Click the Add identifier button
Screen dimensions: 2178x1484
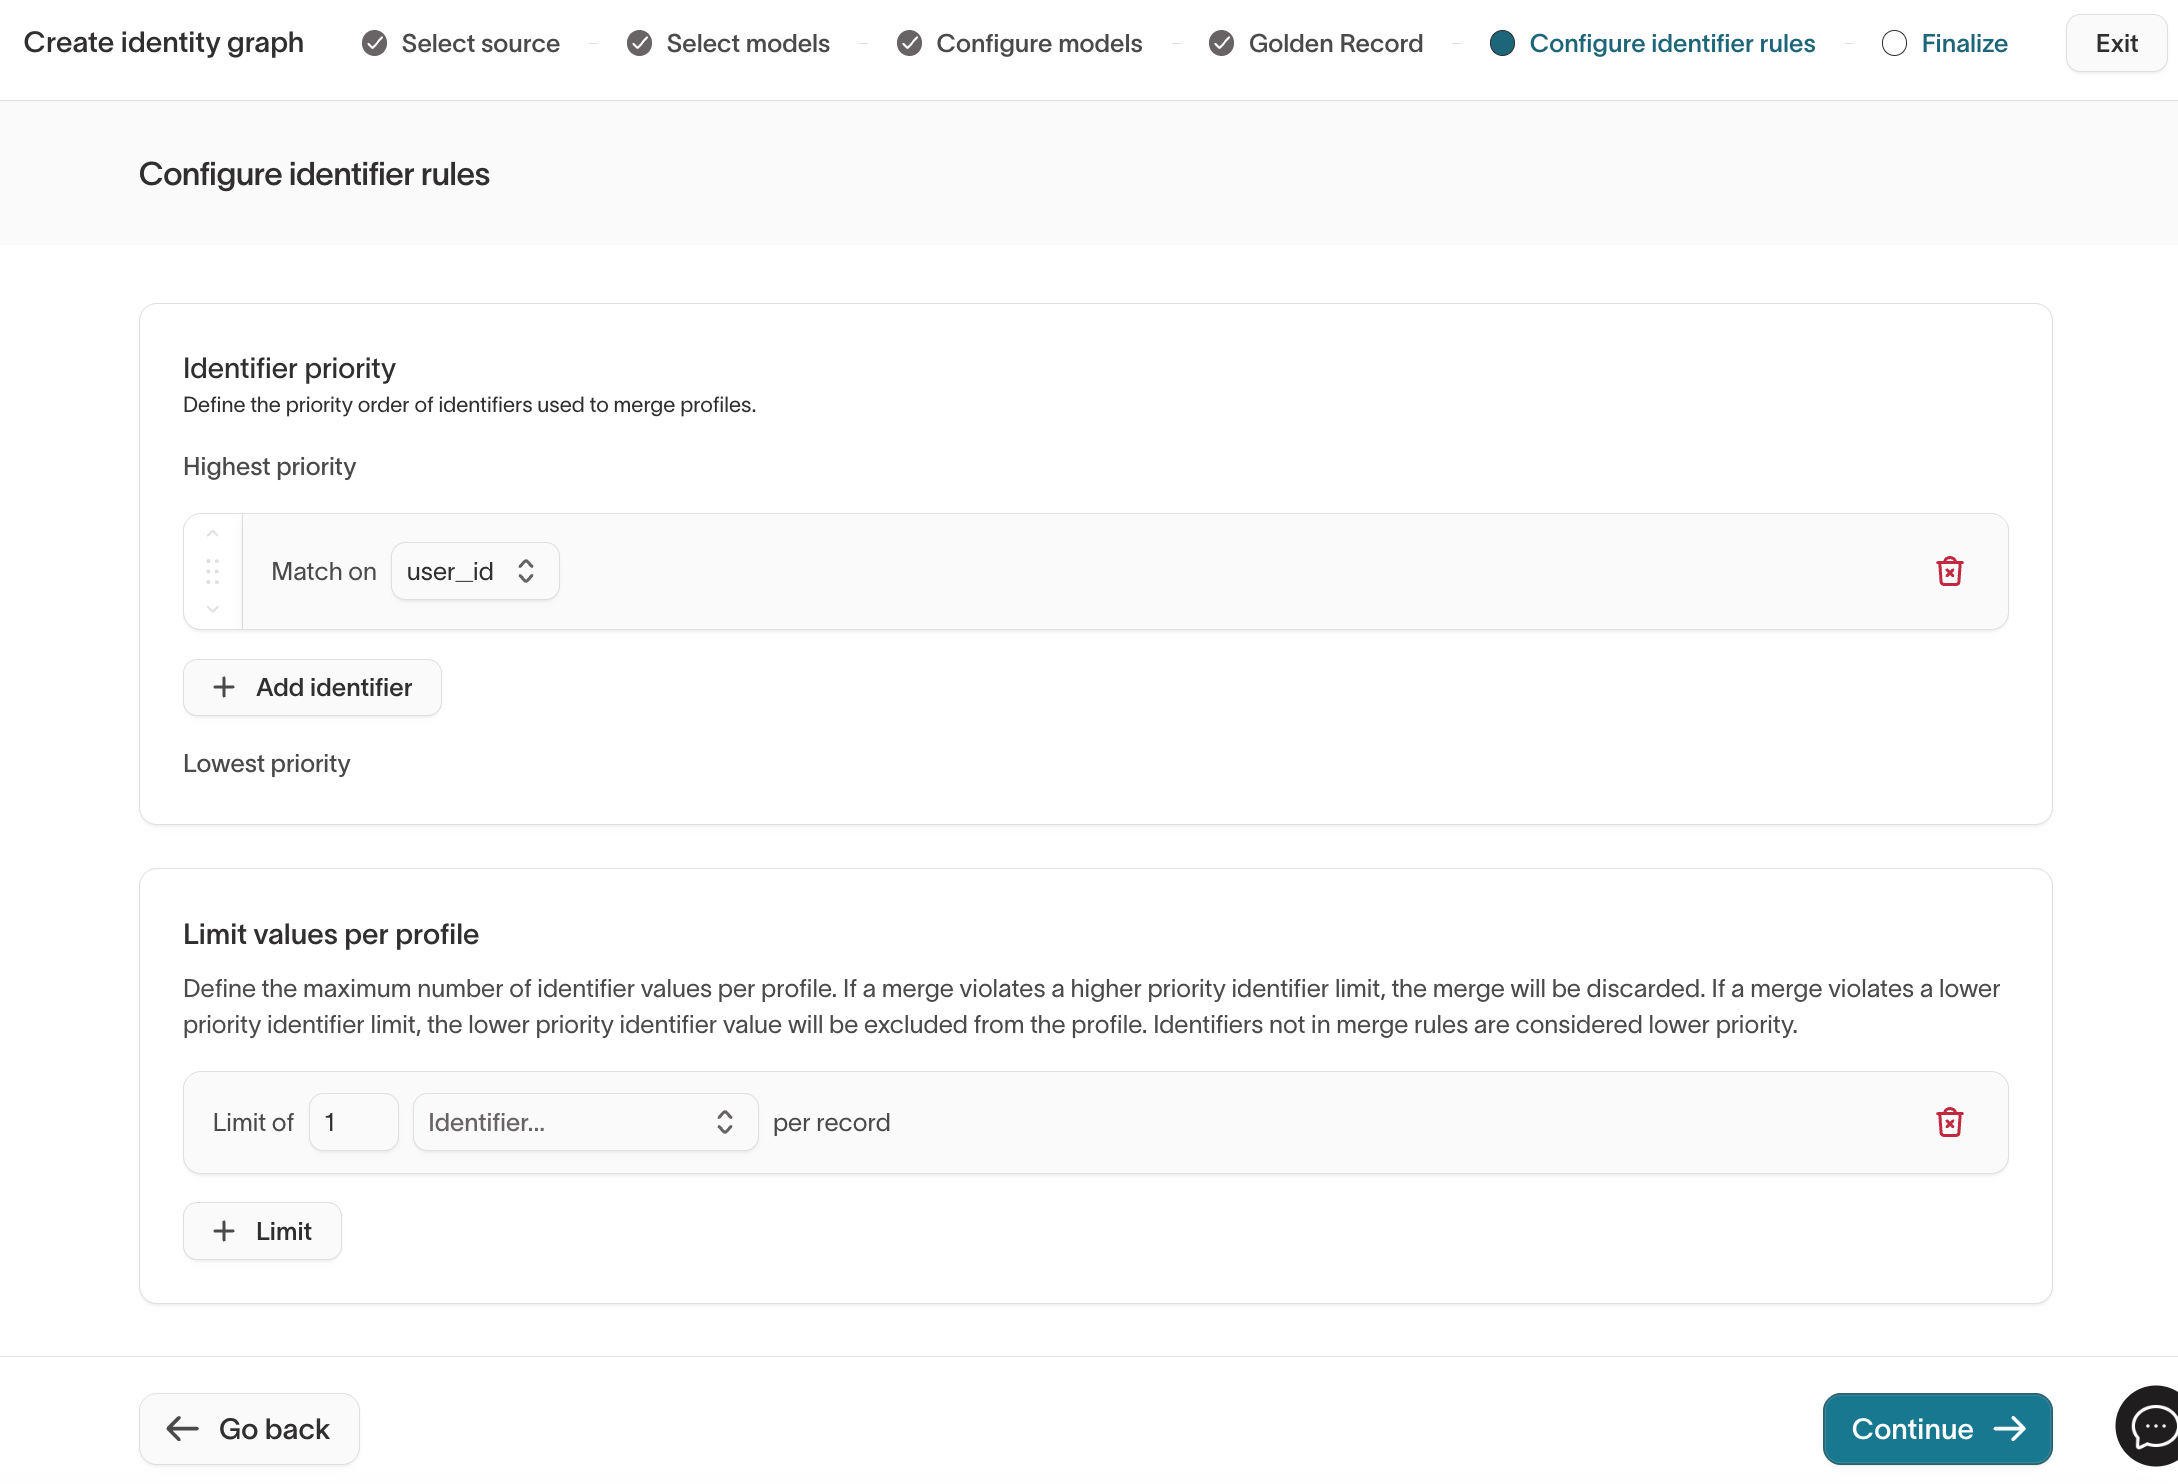click(311, 687)
